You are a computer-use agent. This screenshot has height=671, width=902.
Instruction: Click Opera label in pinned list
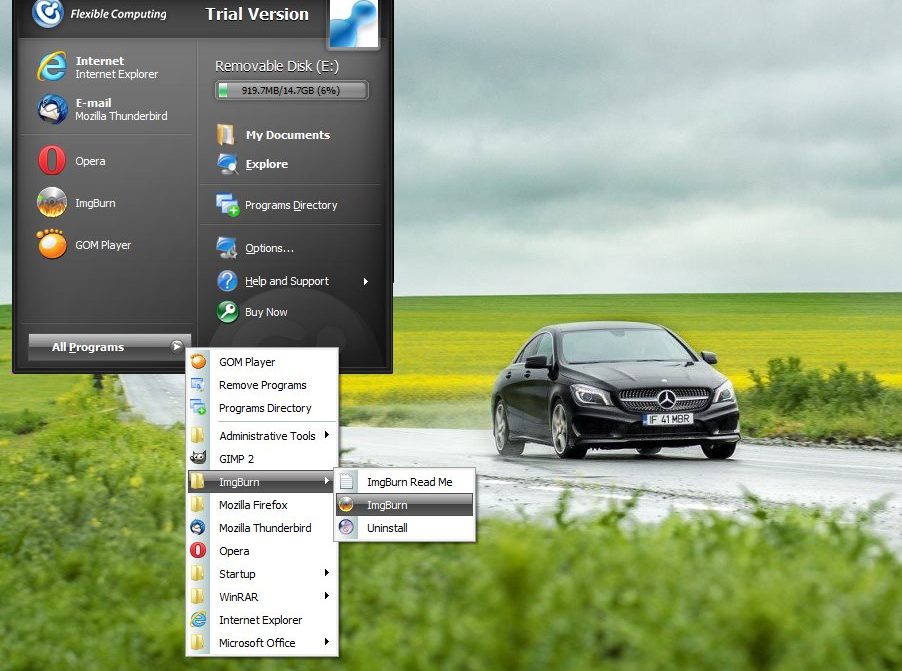pos(90,161)
